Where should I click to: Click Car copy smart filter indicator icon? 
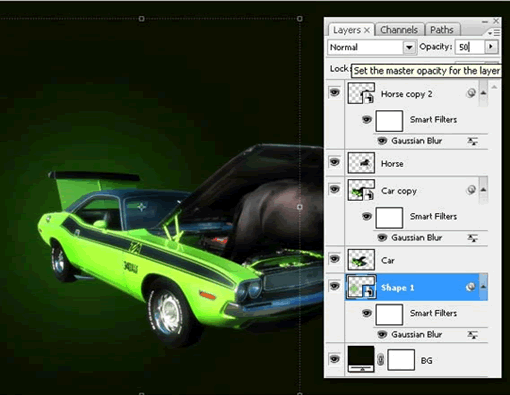click(471, 190)
